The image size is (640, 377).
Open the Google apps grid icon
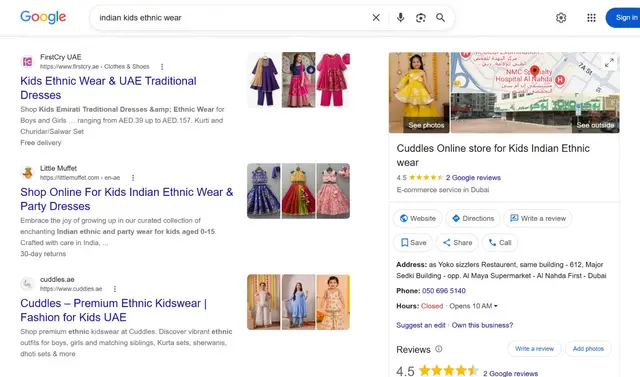coord(591,18)
